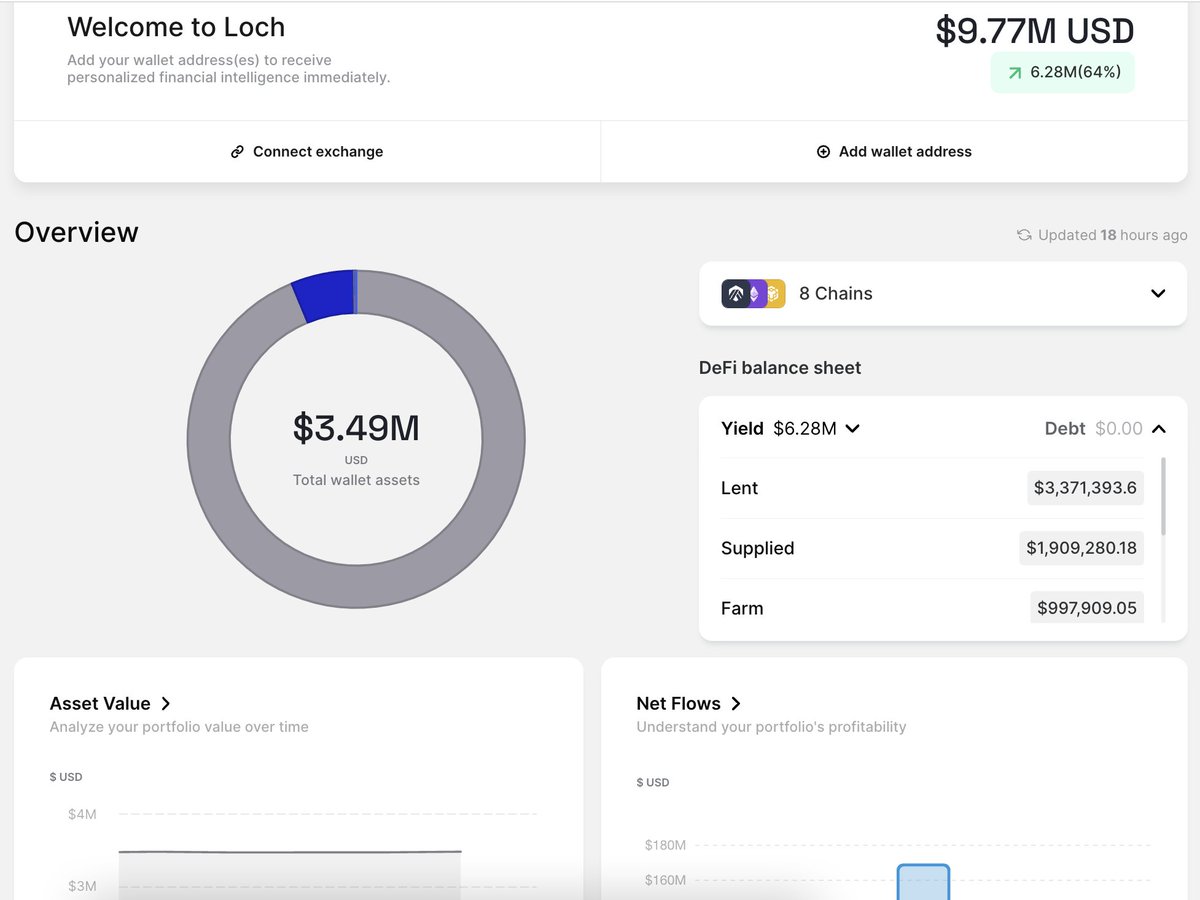
Task: Open the Net Flows arrow
Action: (x=735, y=704)
